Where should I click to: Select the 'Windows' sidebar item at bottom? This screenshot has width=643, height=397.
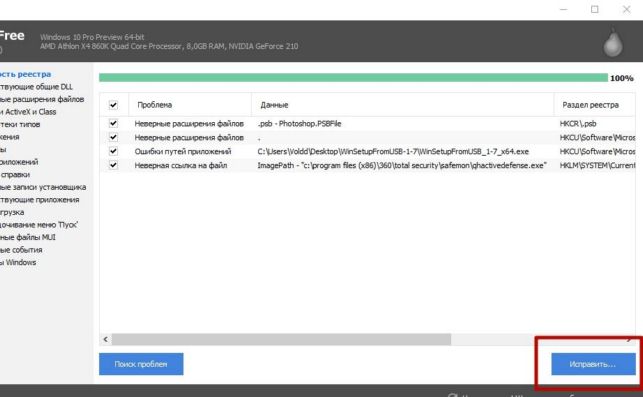[18, 262]
